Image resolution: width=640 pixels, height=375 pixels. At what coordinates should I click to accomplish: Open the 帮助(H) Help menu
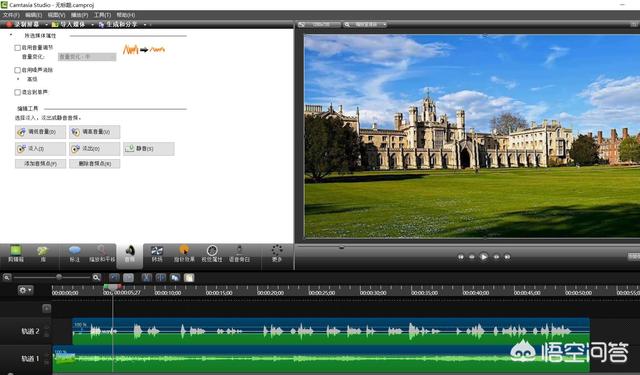click(x=126, y=15)
